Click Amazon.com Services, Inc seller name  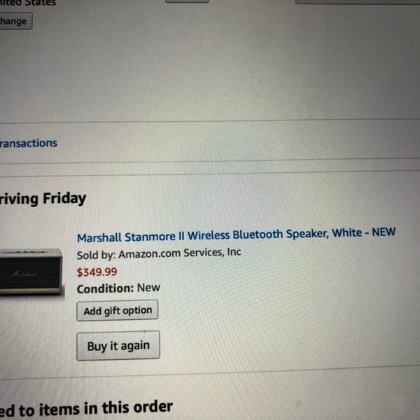(180, 253)
